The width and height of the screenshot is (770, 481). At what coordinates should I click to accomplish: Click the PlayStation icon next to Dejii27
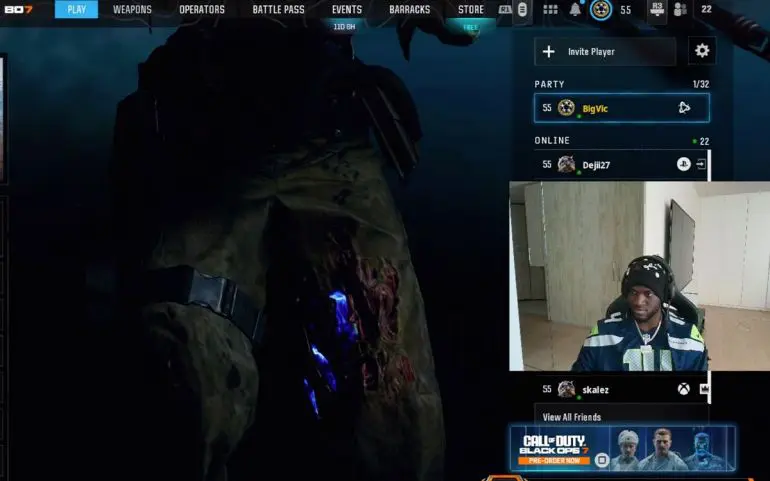tap(683, 164)
